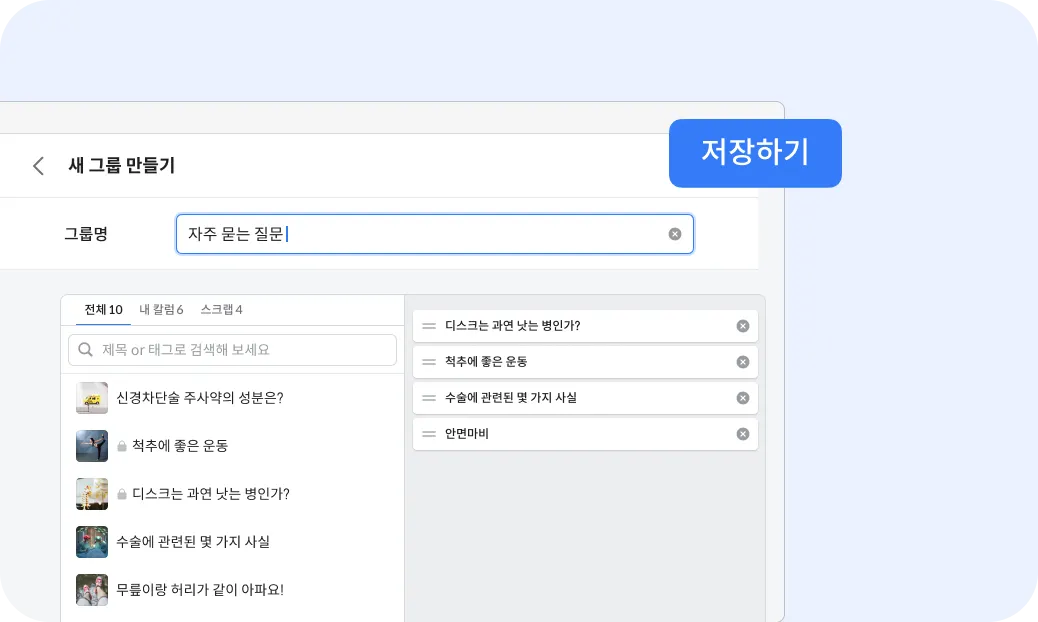1038x622 pixels.
Task: Select 신경차단술 주사약의 성분은? thumbnail
Action: point(92,398)
